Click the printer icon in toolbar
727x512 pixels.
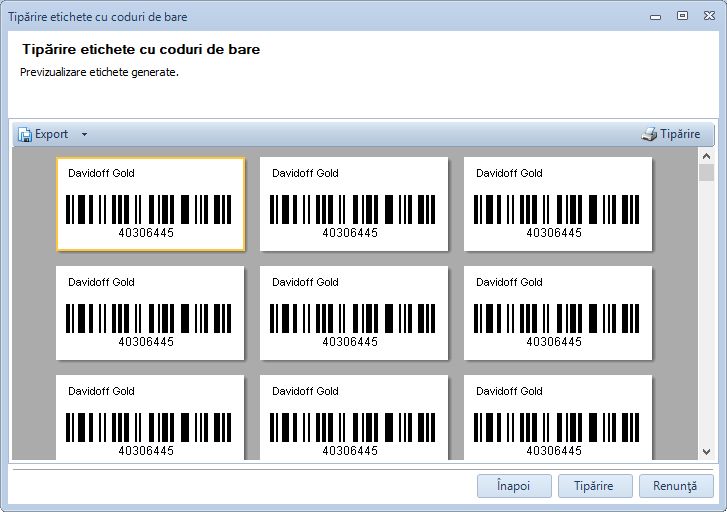[649, 134]
